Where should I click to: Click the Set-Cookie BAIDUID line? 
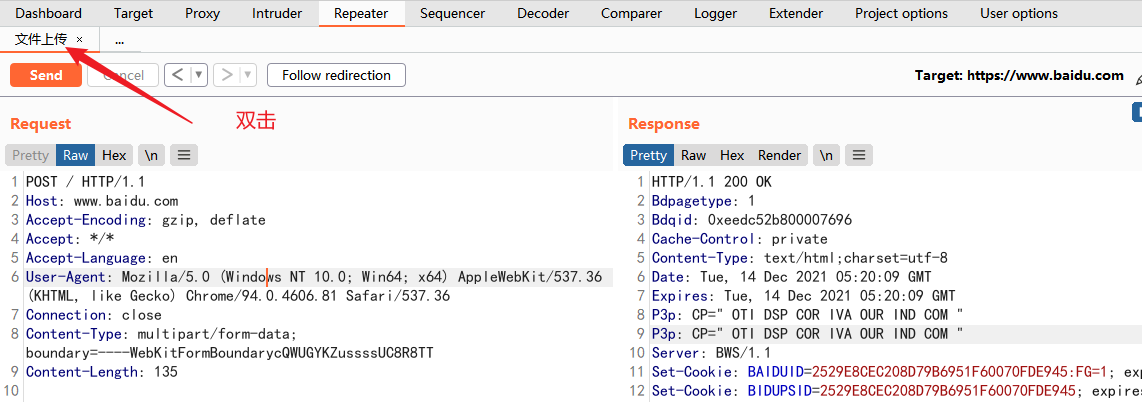pyautogui.click(x=897, y=371)
